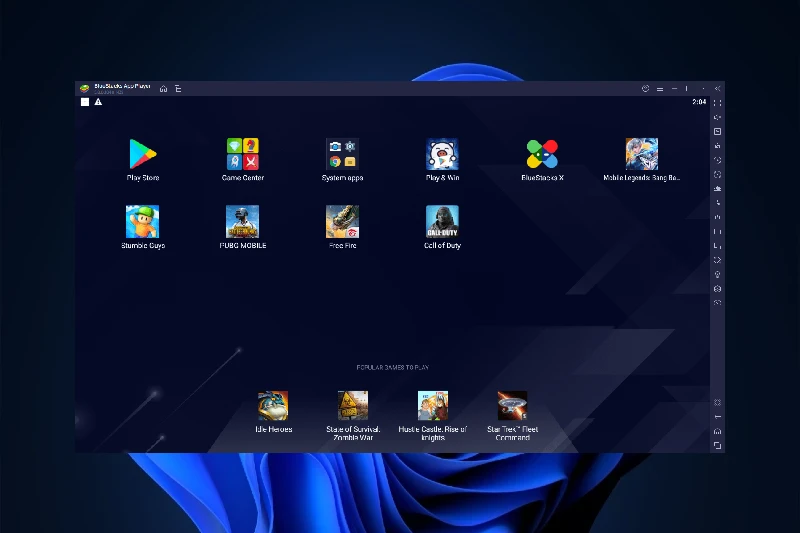
Task: Open Idle Heroes from popular games
Action: [x=273, y=406]
